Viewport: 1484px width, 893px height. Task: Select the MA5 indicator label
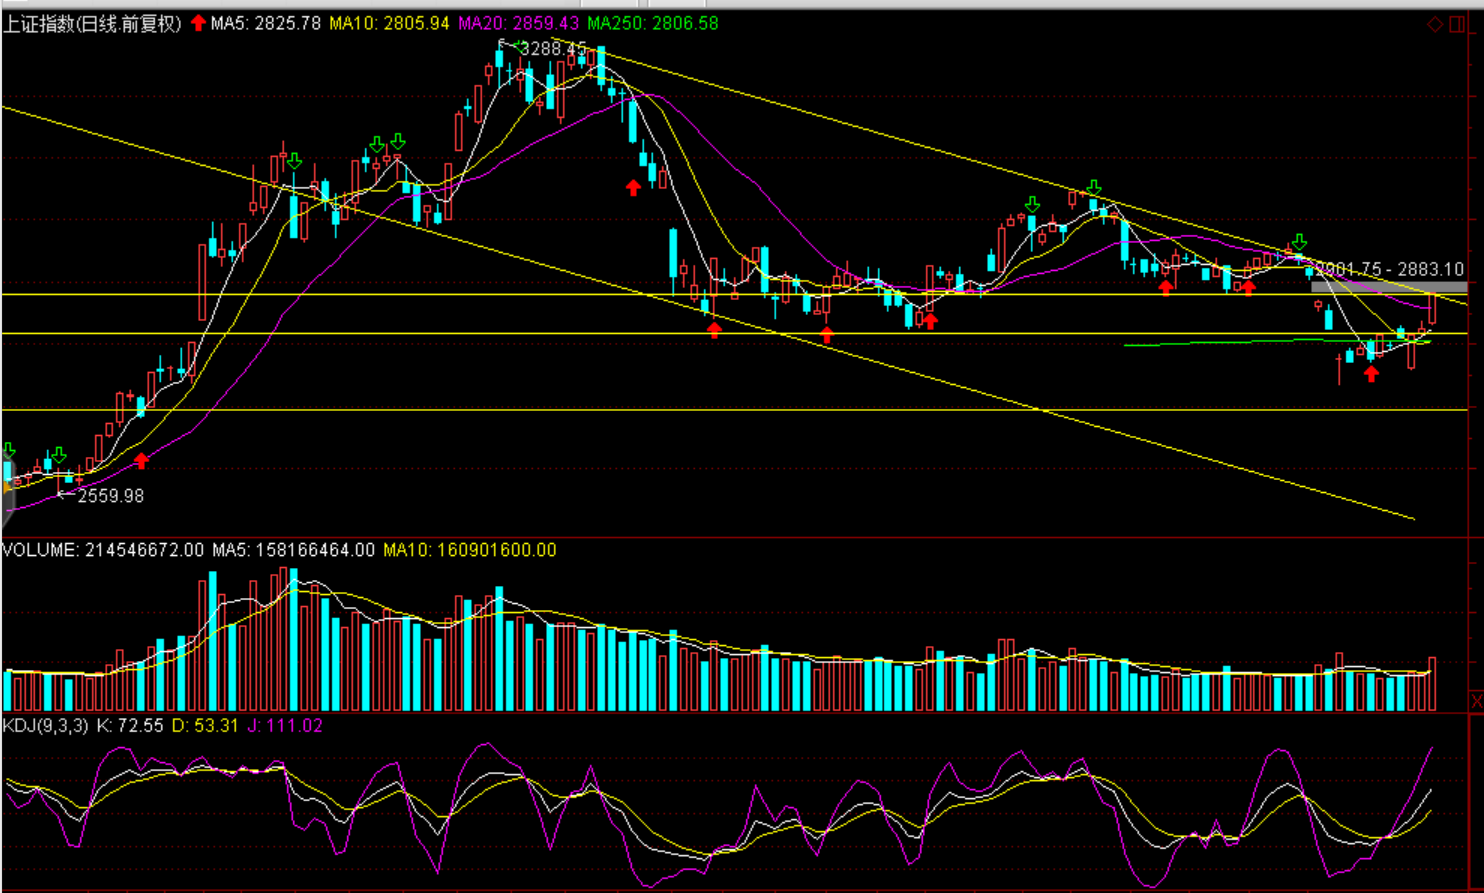266,23
